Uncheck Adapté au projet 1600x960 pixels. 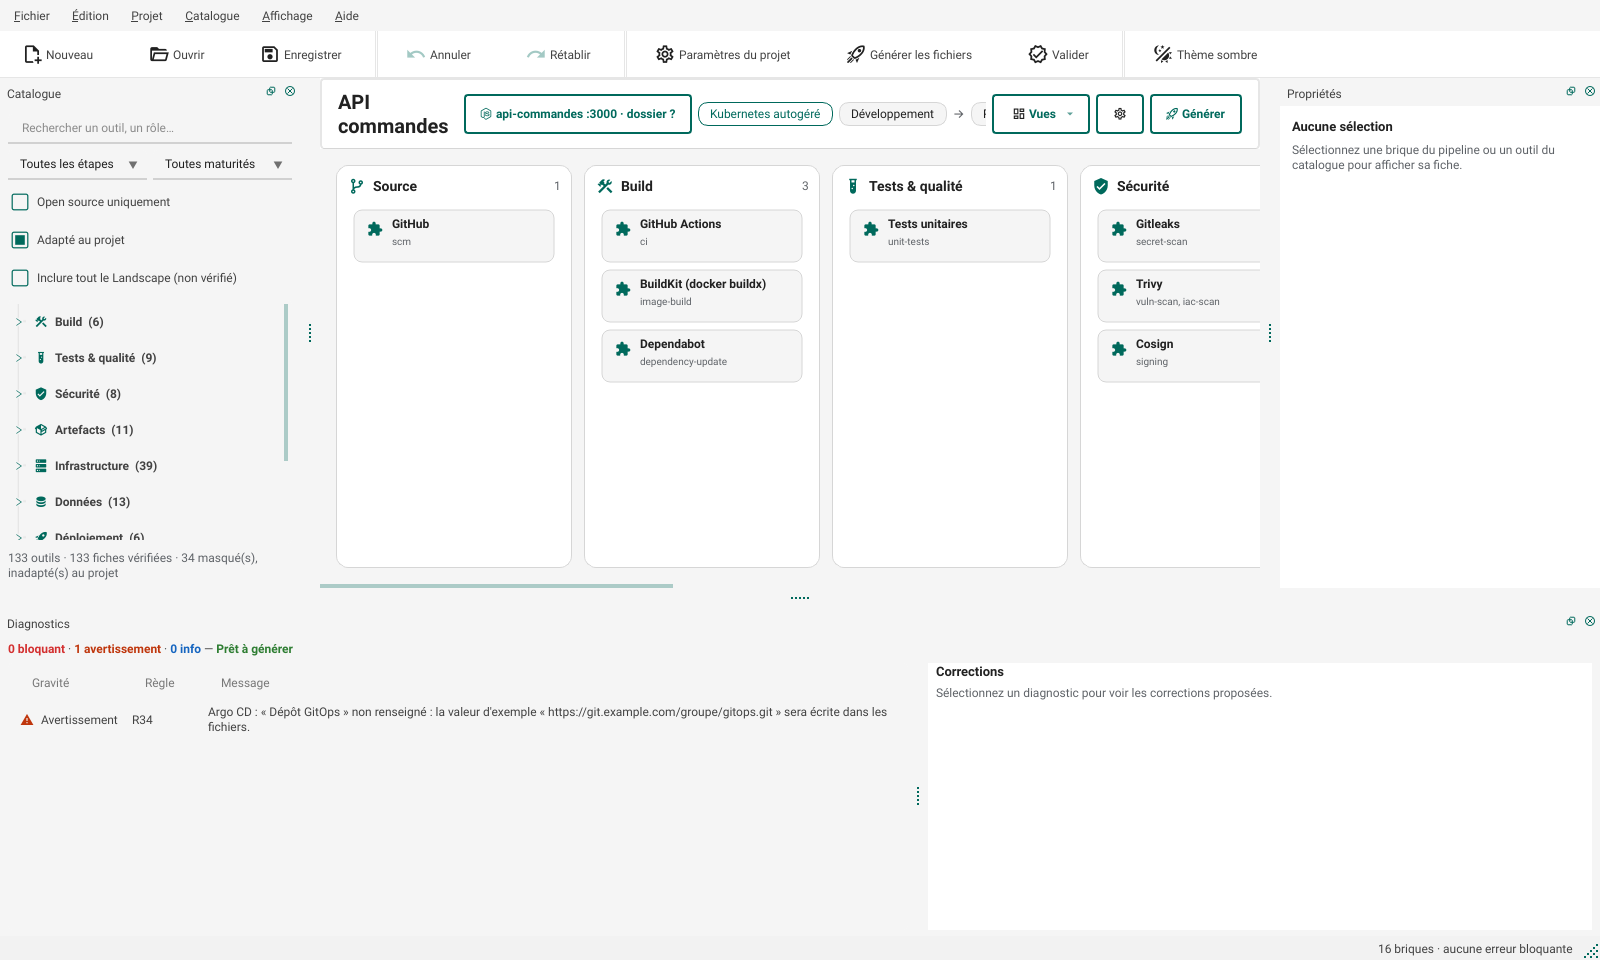coord(20,240)
